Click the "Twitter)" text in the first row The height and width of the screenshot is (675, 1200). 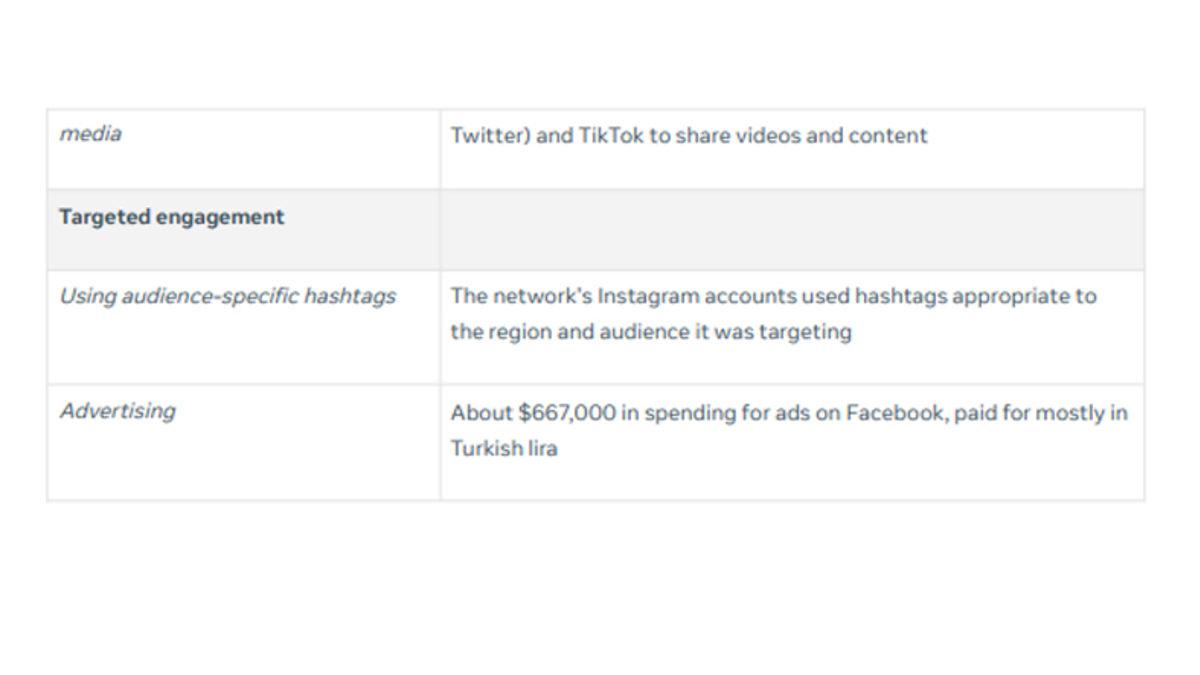point(489,135)
